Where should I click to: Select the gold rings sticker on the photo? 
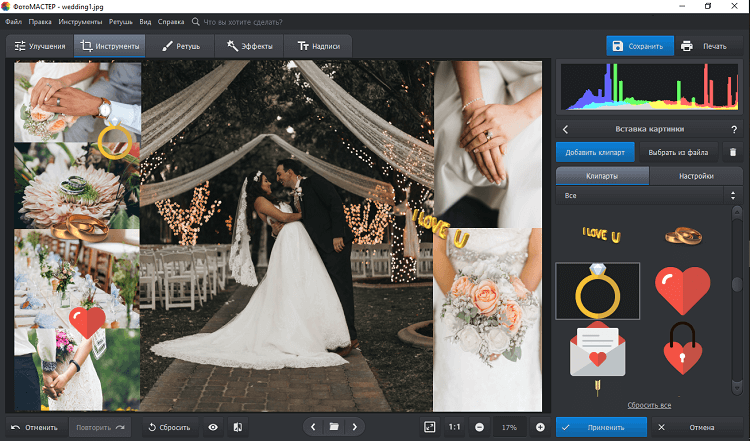coord(81,228)
